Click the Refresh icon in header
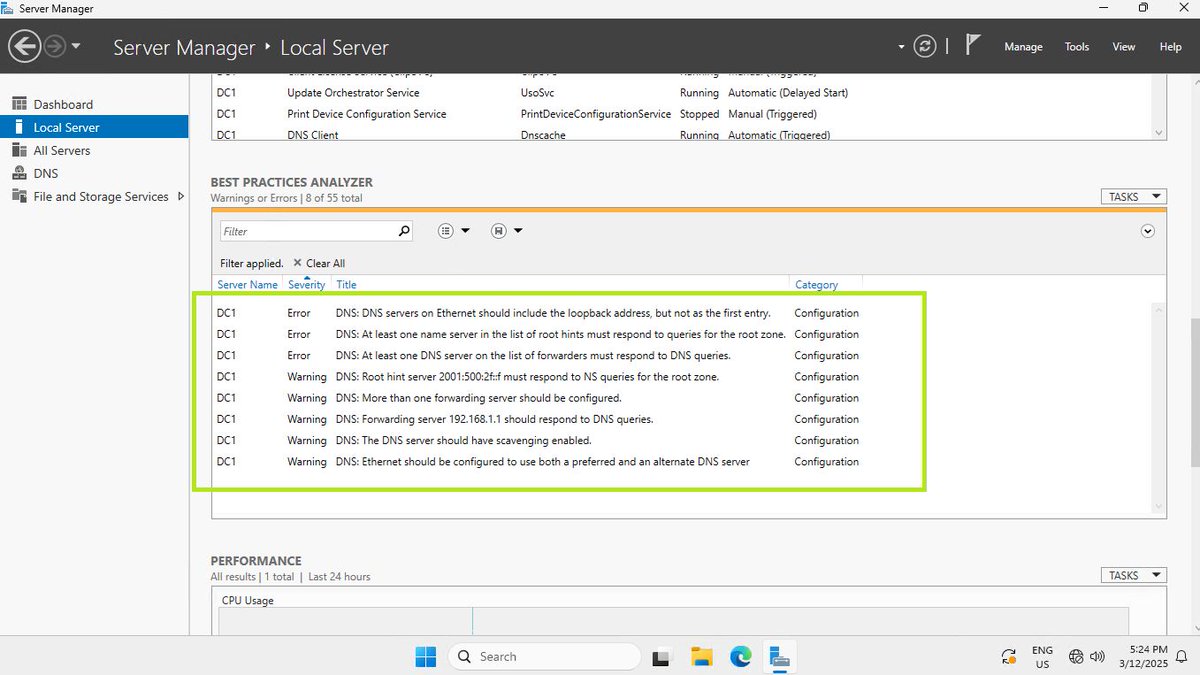The width and height of the screenshot is (1200, 675). tap(926, 46)
